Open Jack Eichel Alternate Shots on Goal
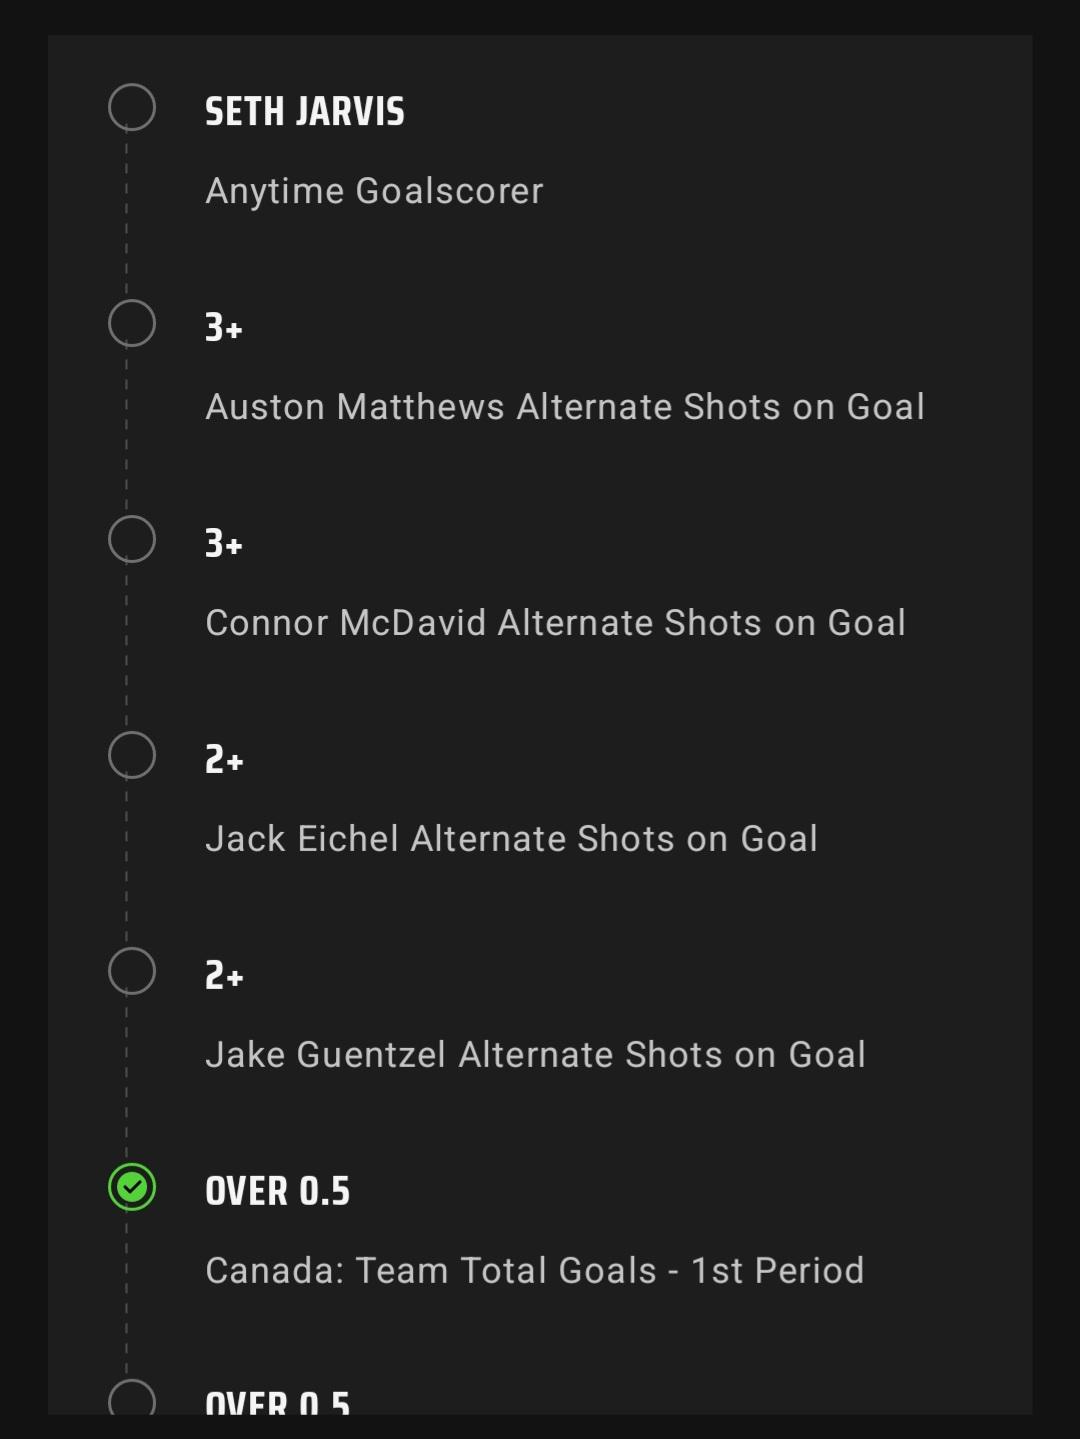 512,839
